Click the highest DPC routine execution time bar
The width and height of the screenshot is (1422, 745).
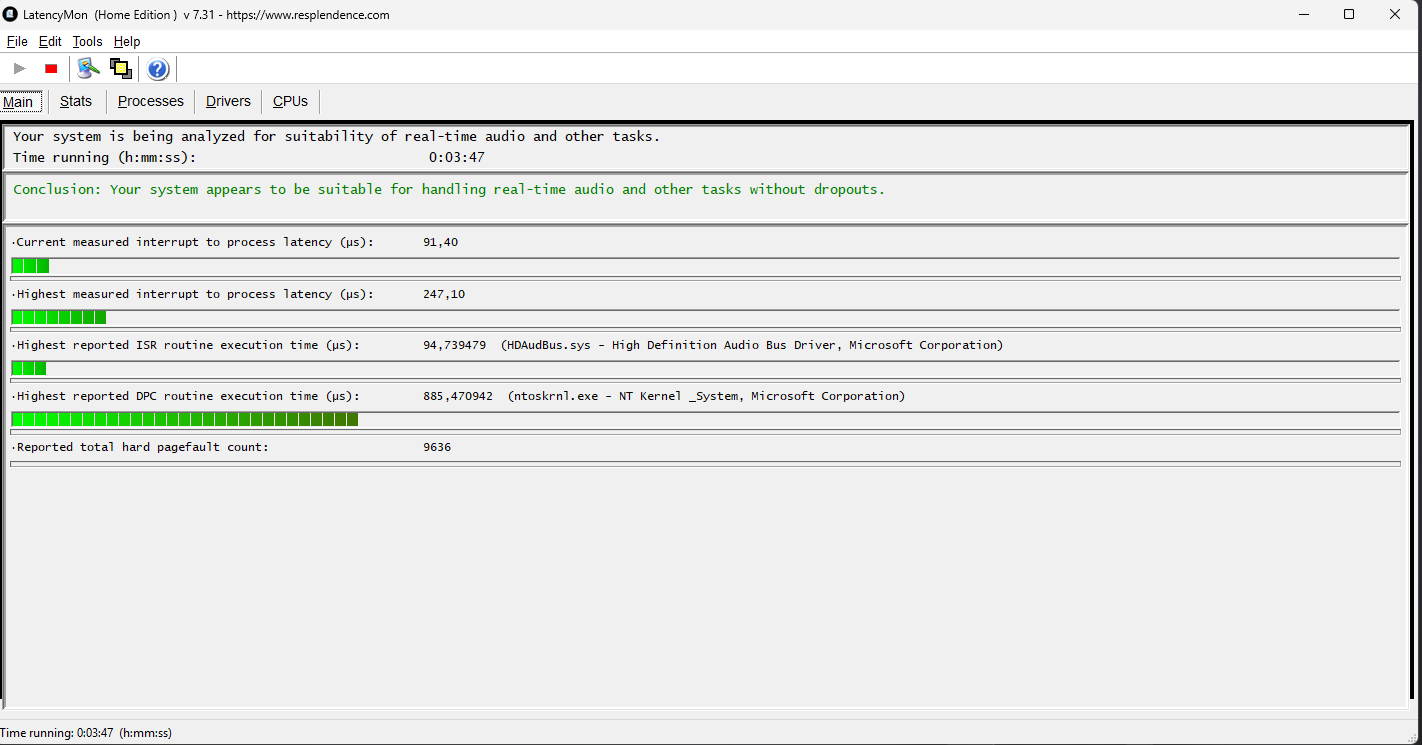coord(185,419)
